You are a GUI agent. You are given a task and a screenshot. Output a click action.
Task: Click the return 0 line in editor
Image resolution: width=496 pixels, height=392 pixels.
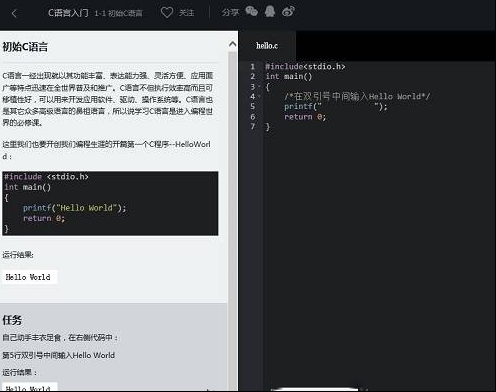pos(305,117)
